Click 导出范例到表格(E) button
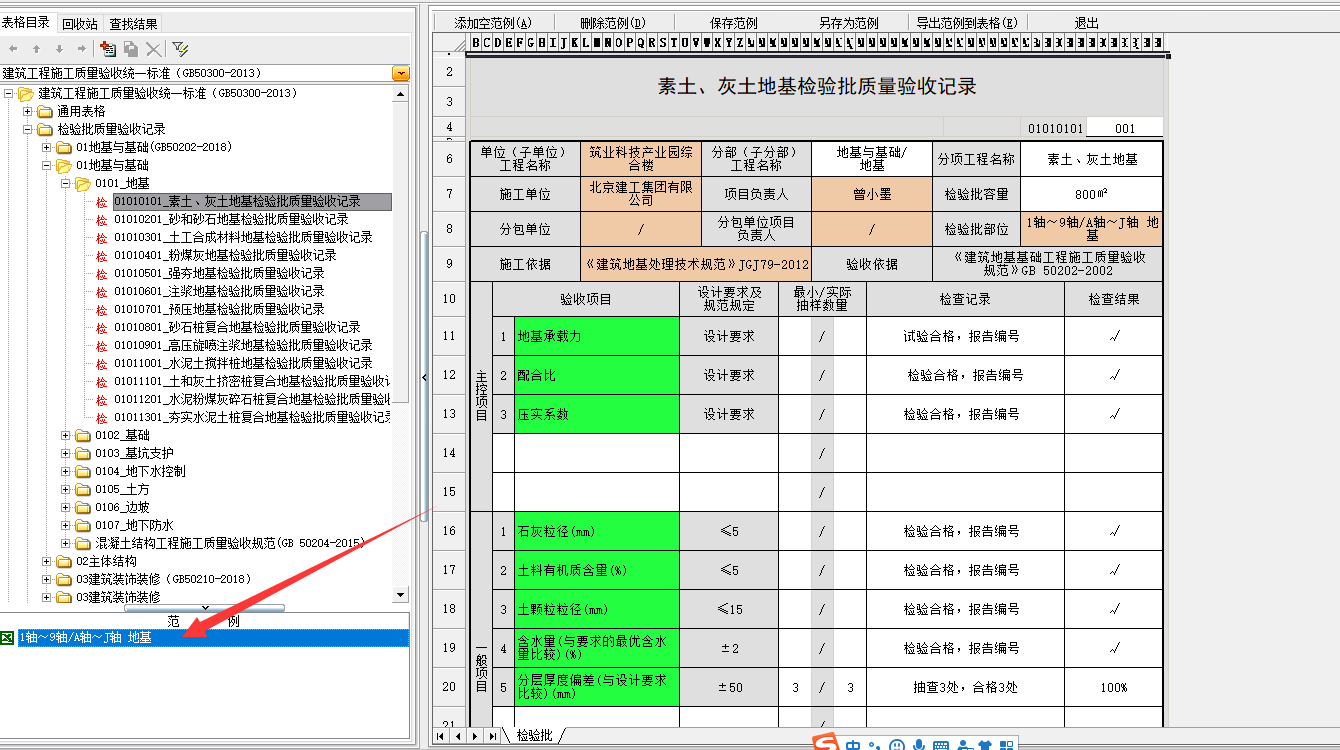 coord(967,23)
